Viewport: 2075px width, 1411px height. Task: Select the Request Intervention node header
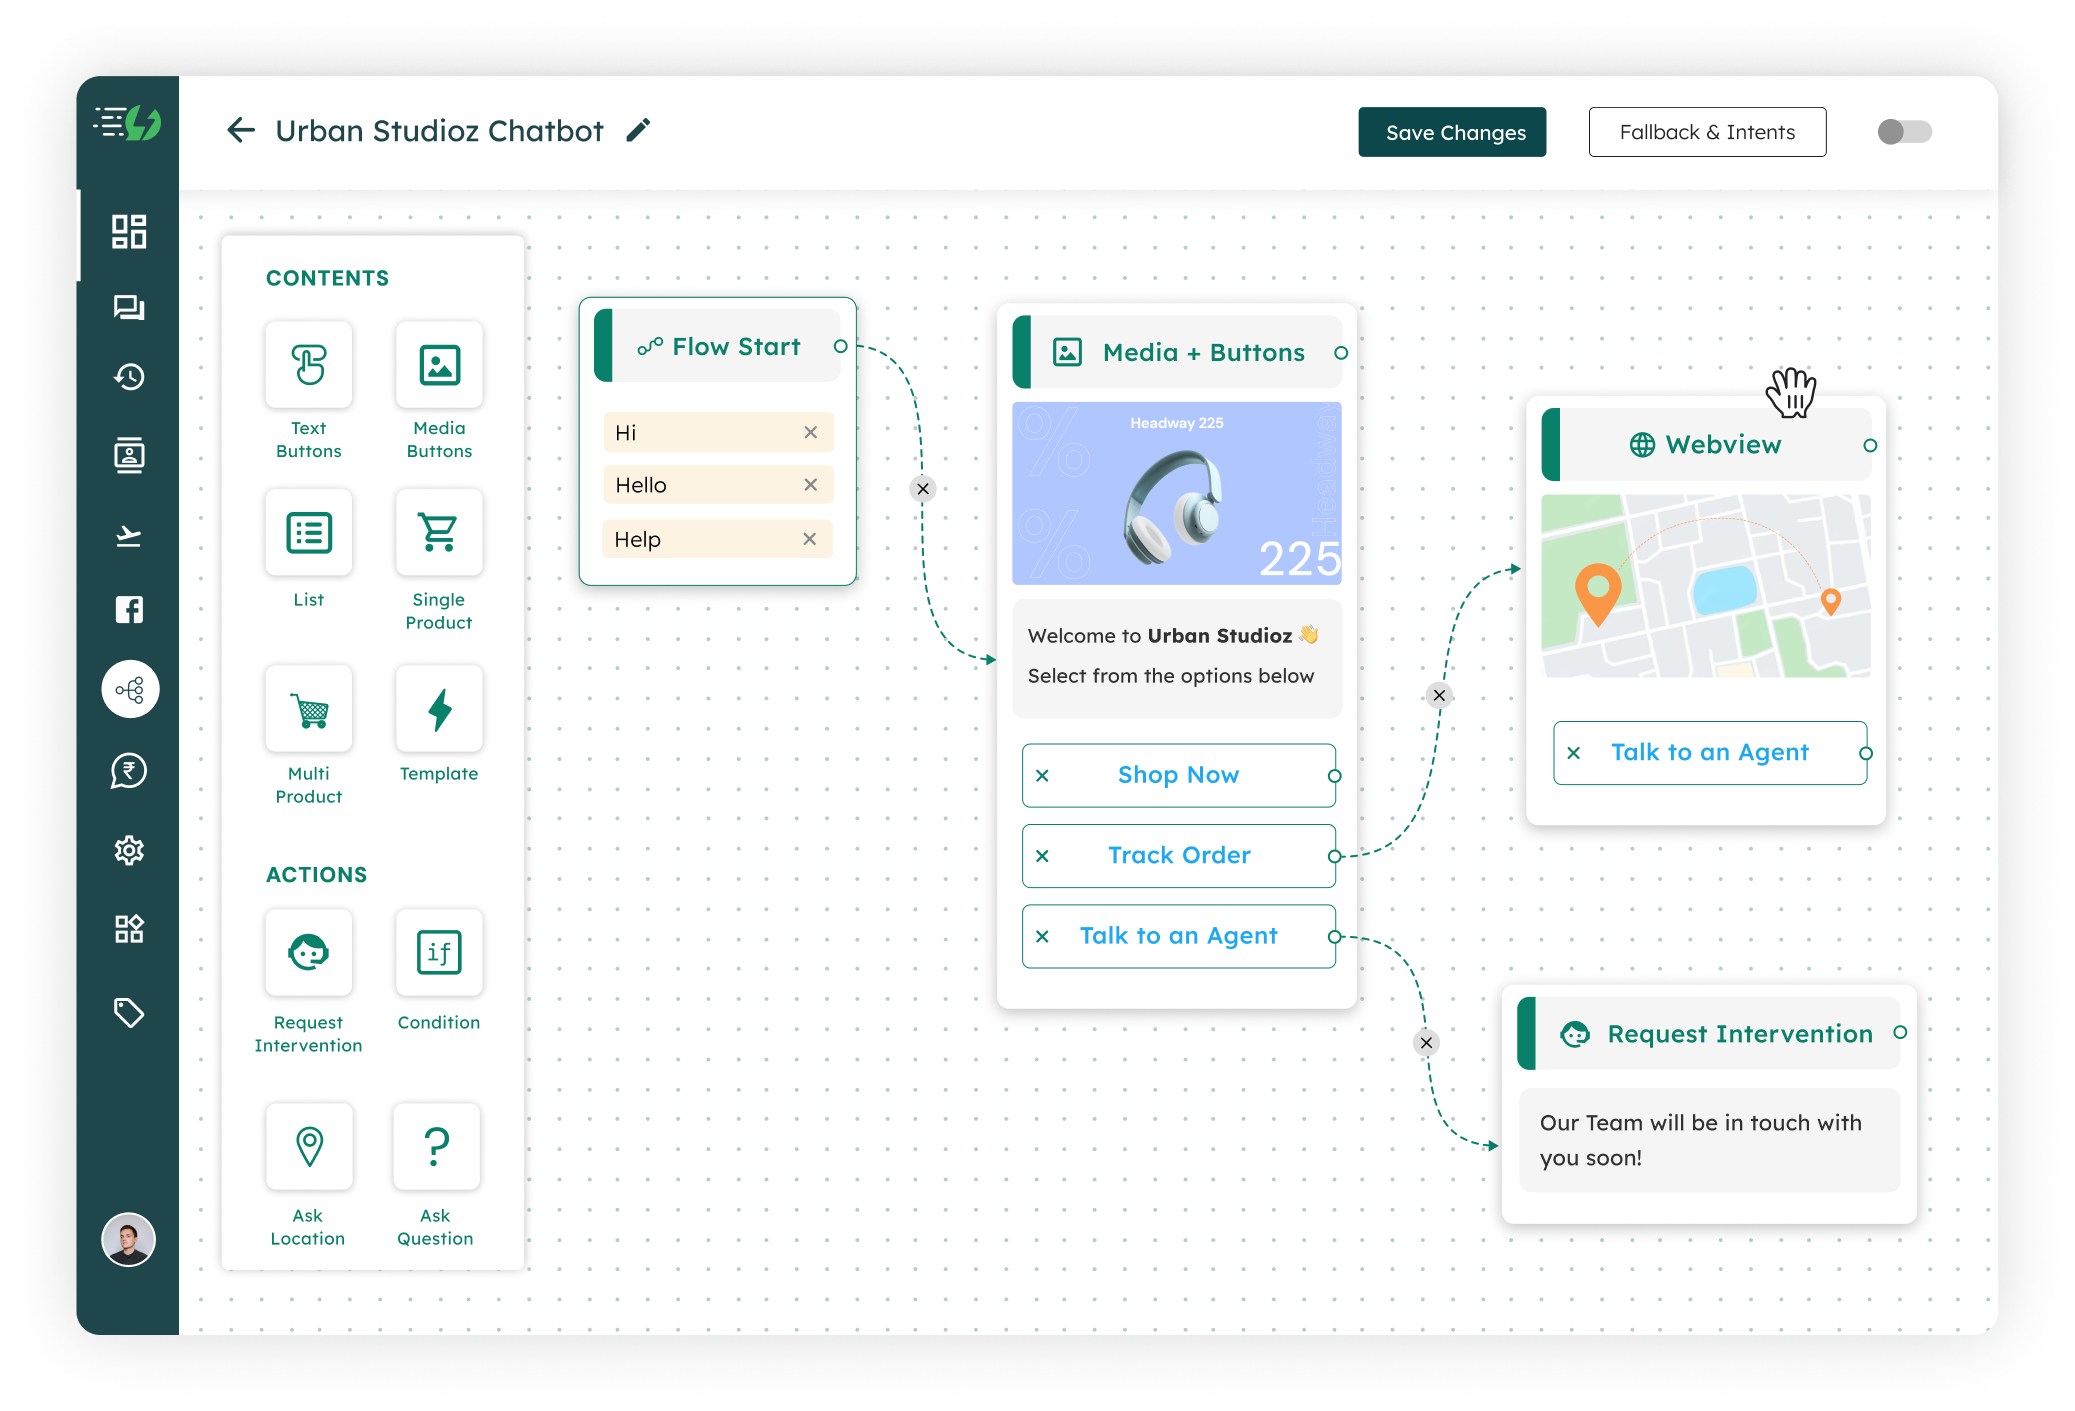(x=1709, y=1033)
